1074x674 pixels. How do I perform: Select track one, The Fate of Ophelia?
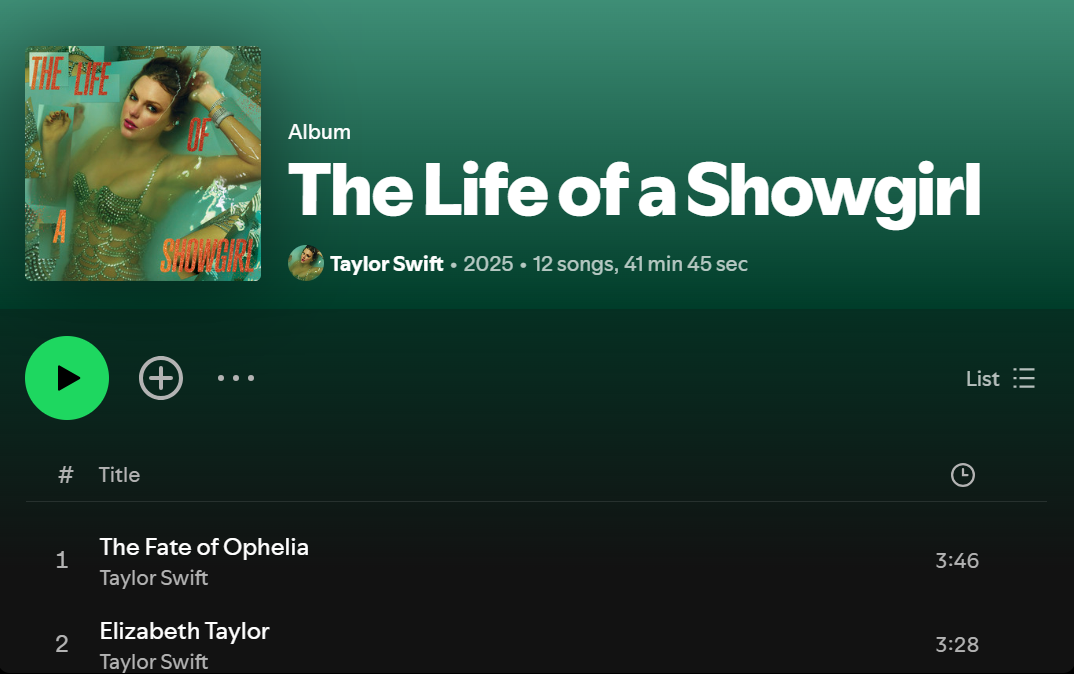204,548
